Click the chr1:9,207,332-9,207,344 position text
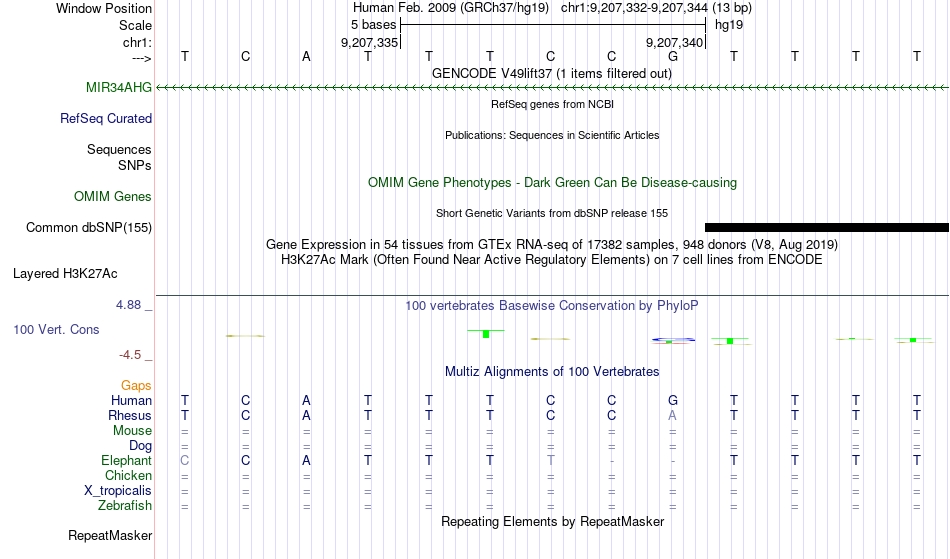Viewport: 950px width, 559px height. tap(656, 8)
